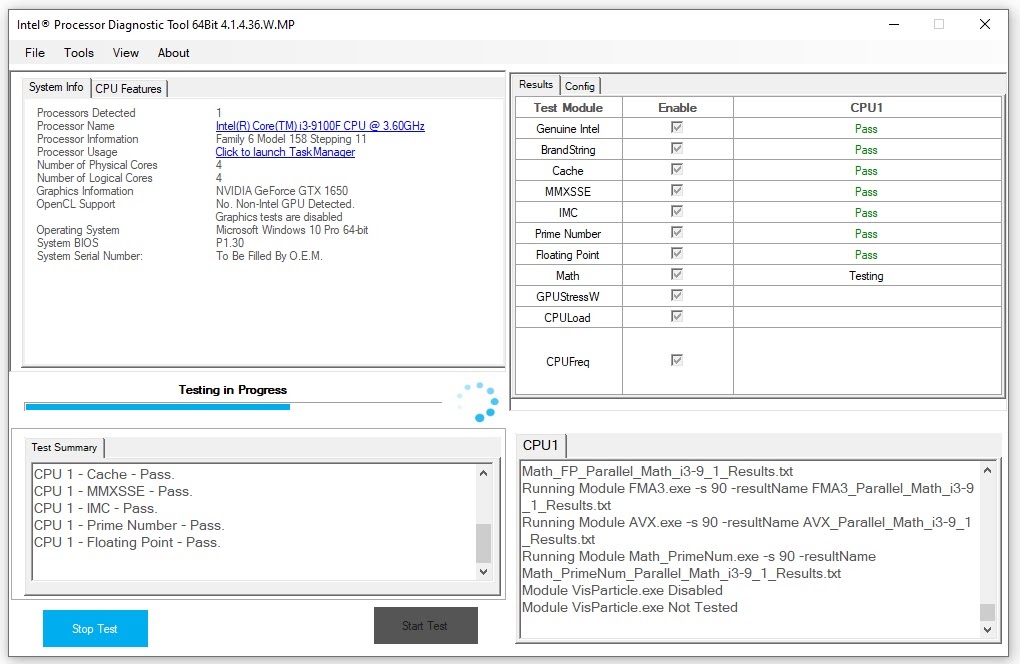Toggle the CPULoad enable checkbox

pos(677,316)
